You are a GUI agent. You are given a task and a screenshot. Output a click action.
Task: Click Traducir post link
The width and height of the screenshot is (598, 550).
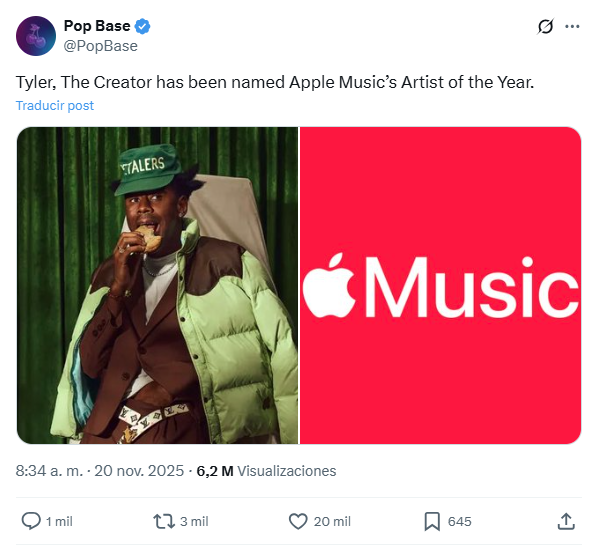click(55, 106)
